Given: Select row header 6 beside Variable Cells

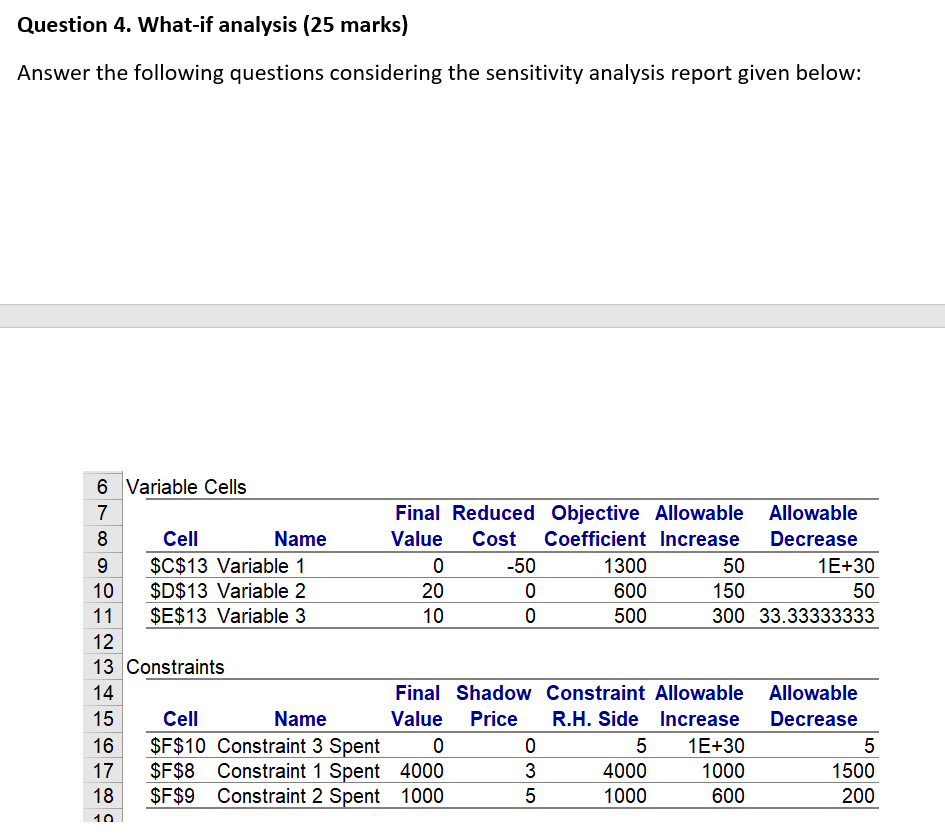Looking at the screenshot, I should [x=100, y=487].
